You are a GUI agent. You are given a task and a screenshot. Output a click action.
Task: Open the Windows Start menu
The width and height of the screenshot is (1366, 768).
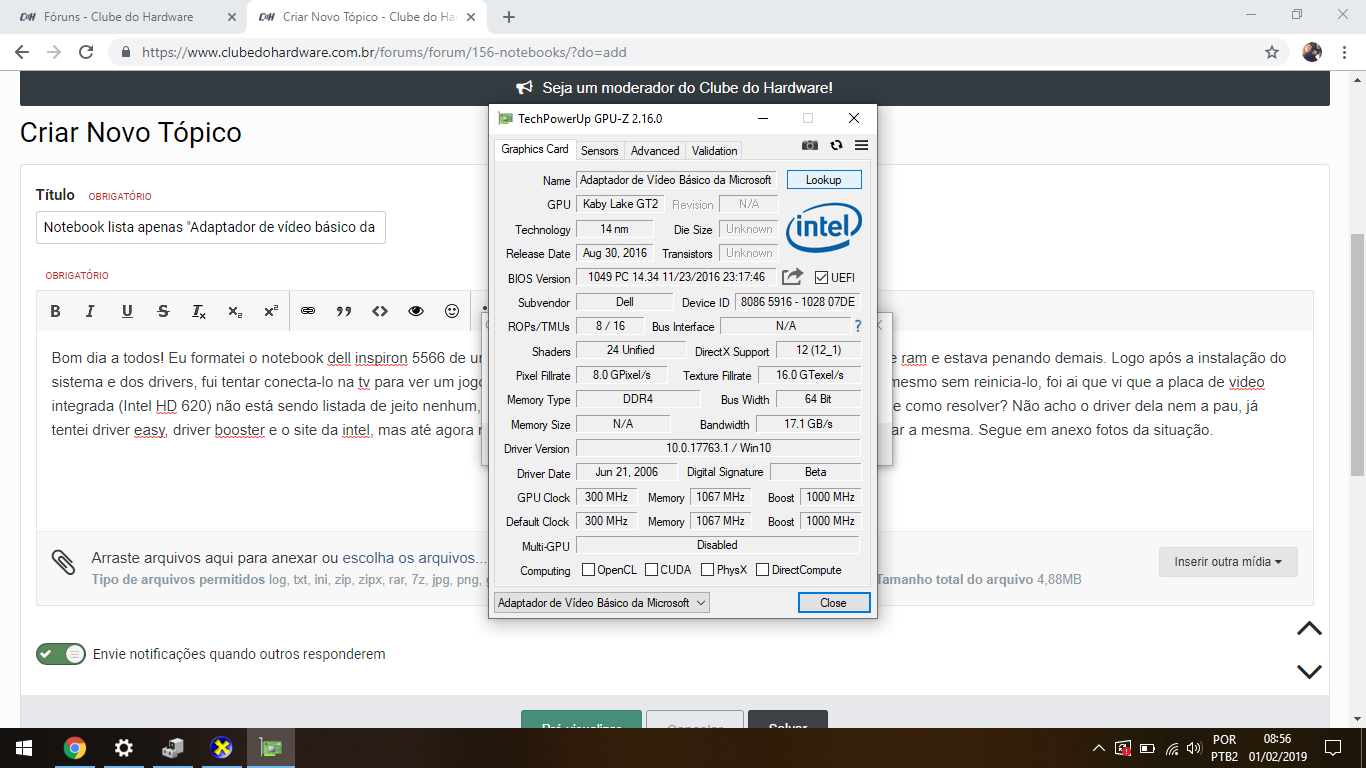point(23,748)
